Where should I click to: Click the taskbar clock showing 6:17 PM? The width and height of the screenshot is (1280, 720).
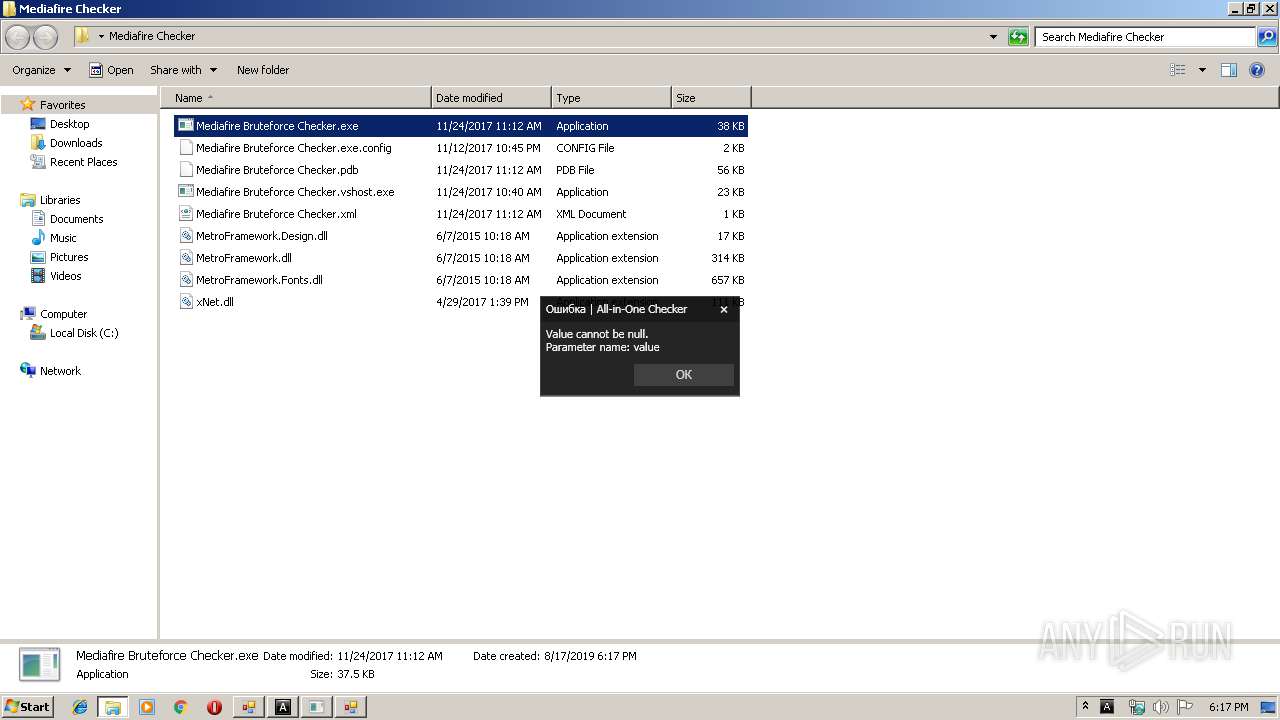pyautogui.click(x=1228, y=707)
